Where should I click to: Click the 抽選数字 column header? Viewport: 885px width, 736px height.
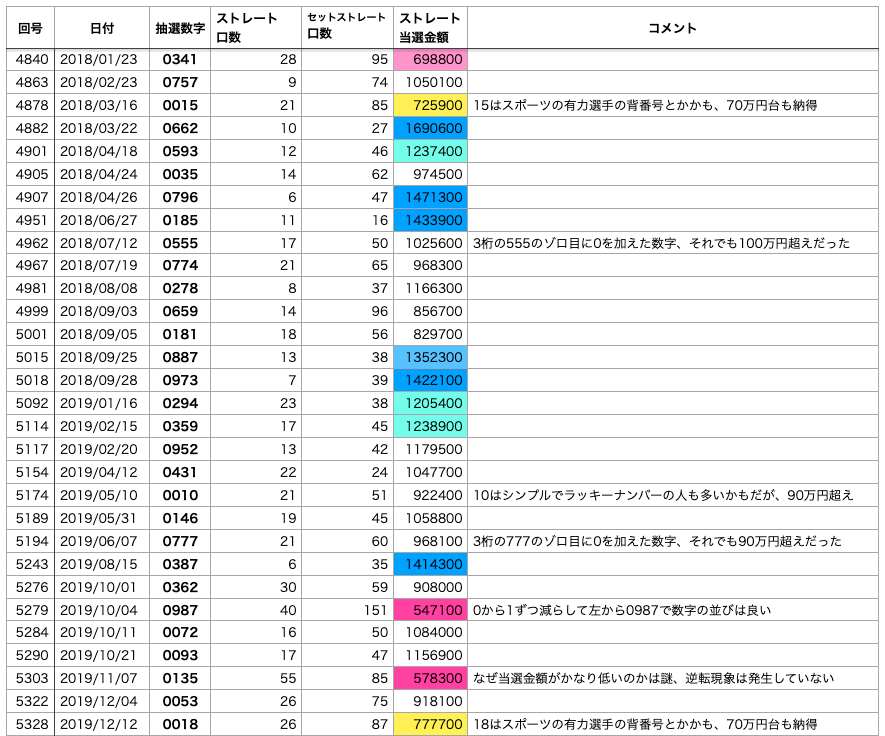pos(180,28)
